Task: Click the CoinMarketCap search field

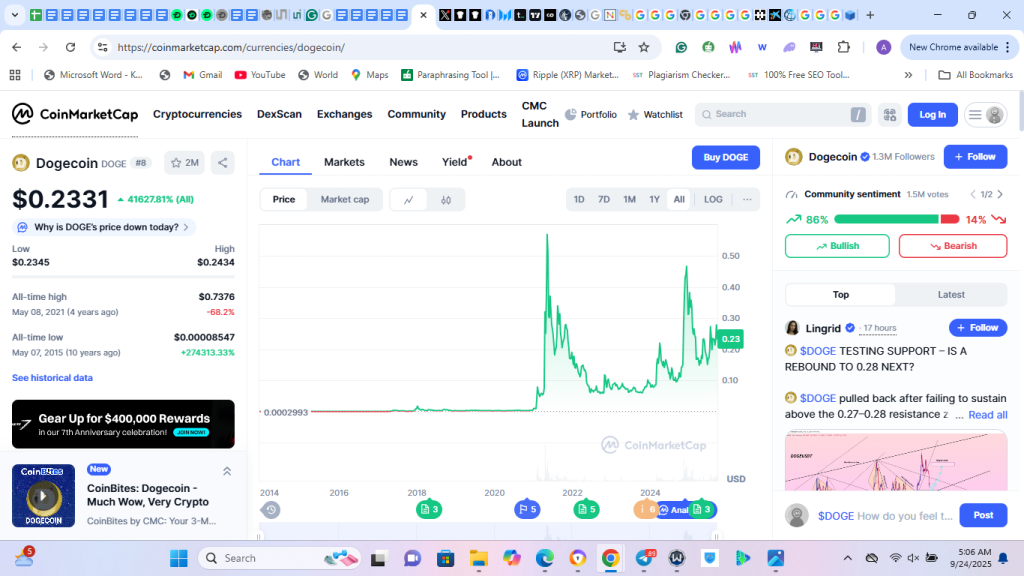Action: click(x=782, y=114)
